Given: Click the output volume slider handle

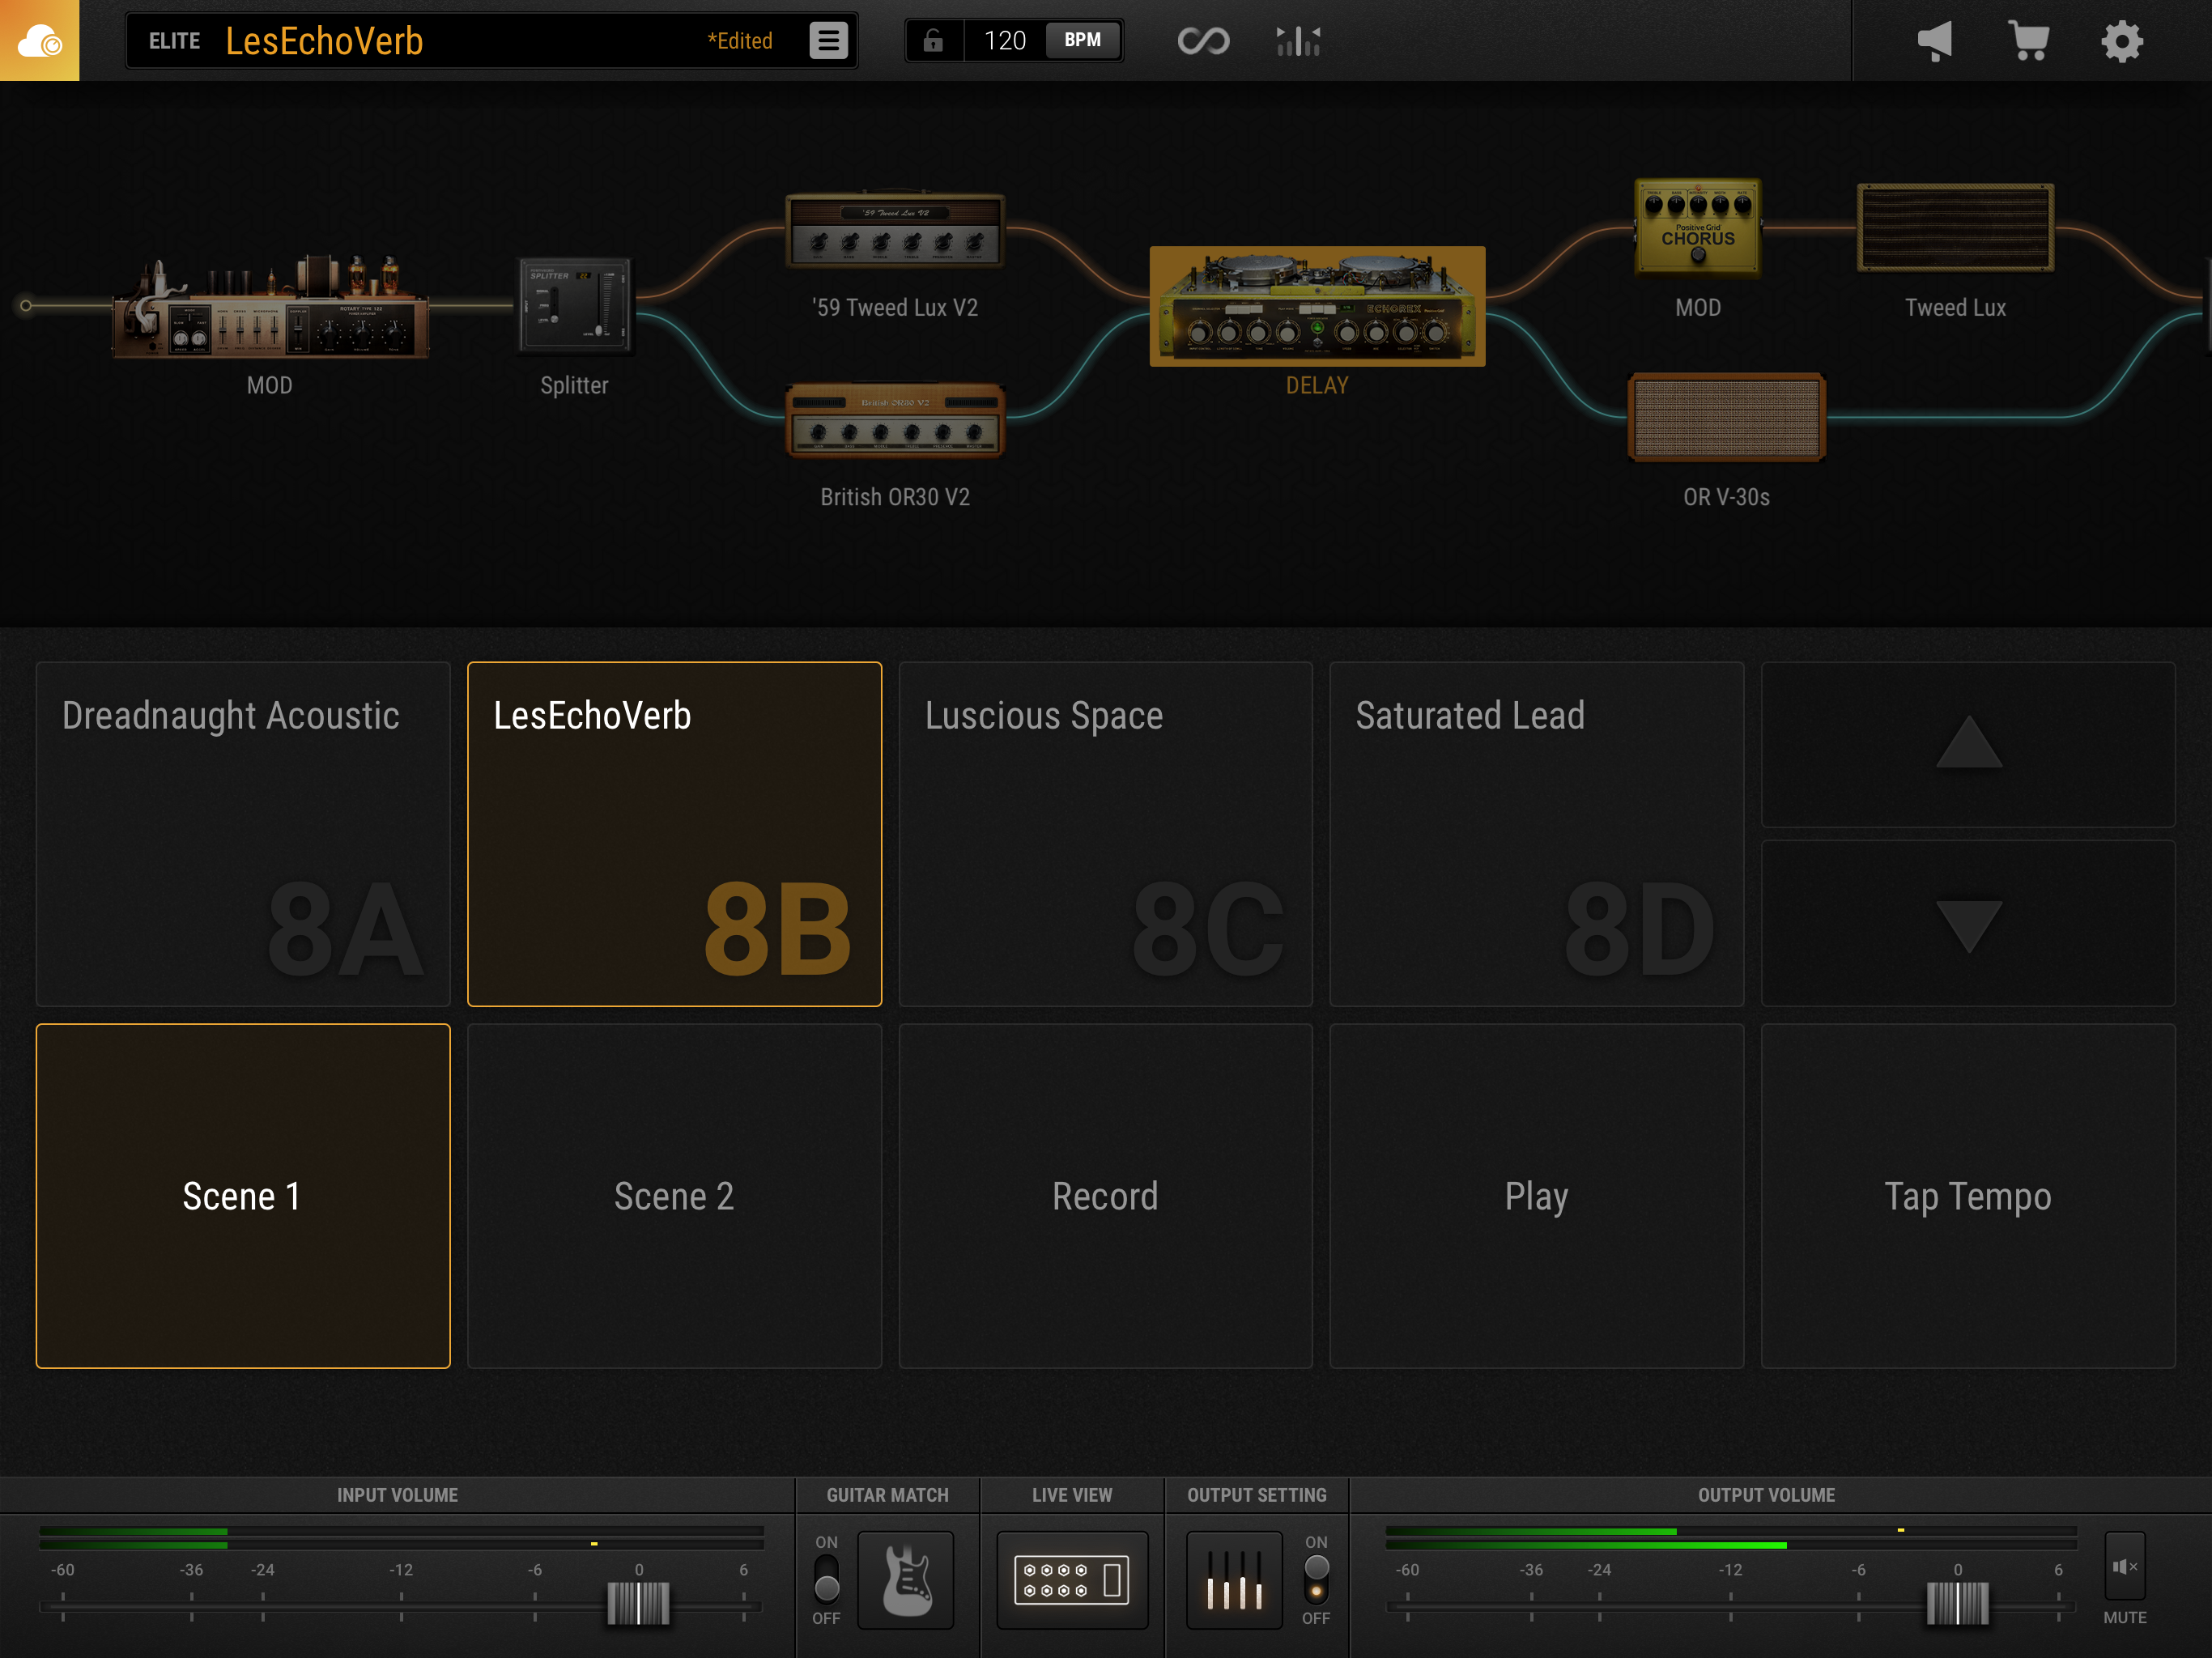Looking at the screenshot, I should coord(1957,1603).
